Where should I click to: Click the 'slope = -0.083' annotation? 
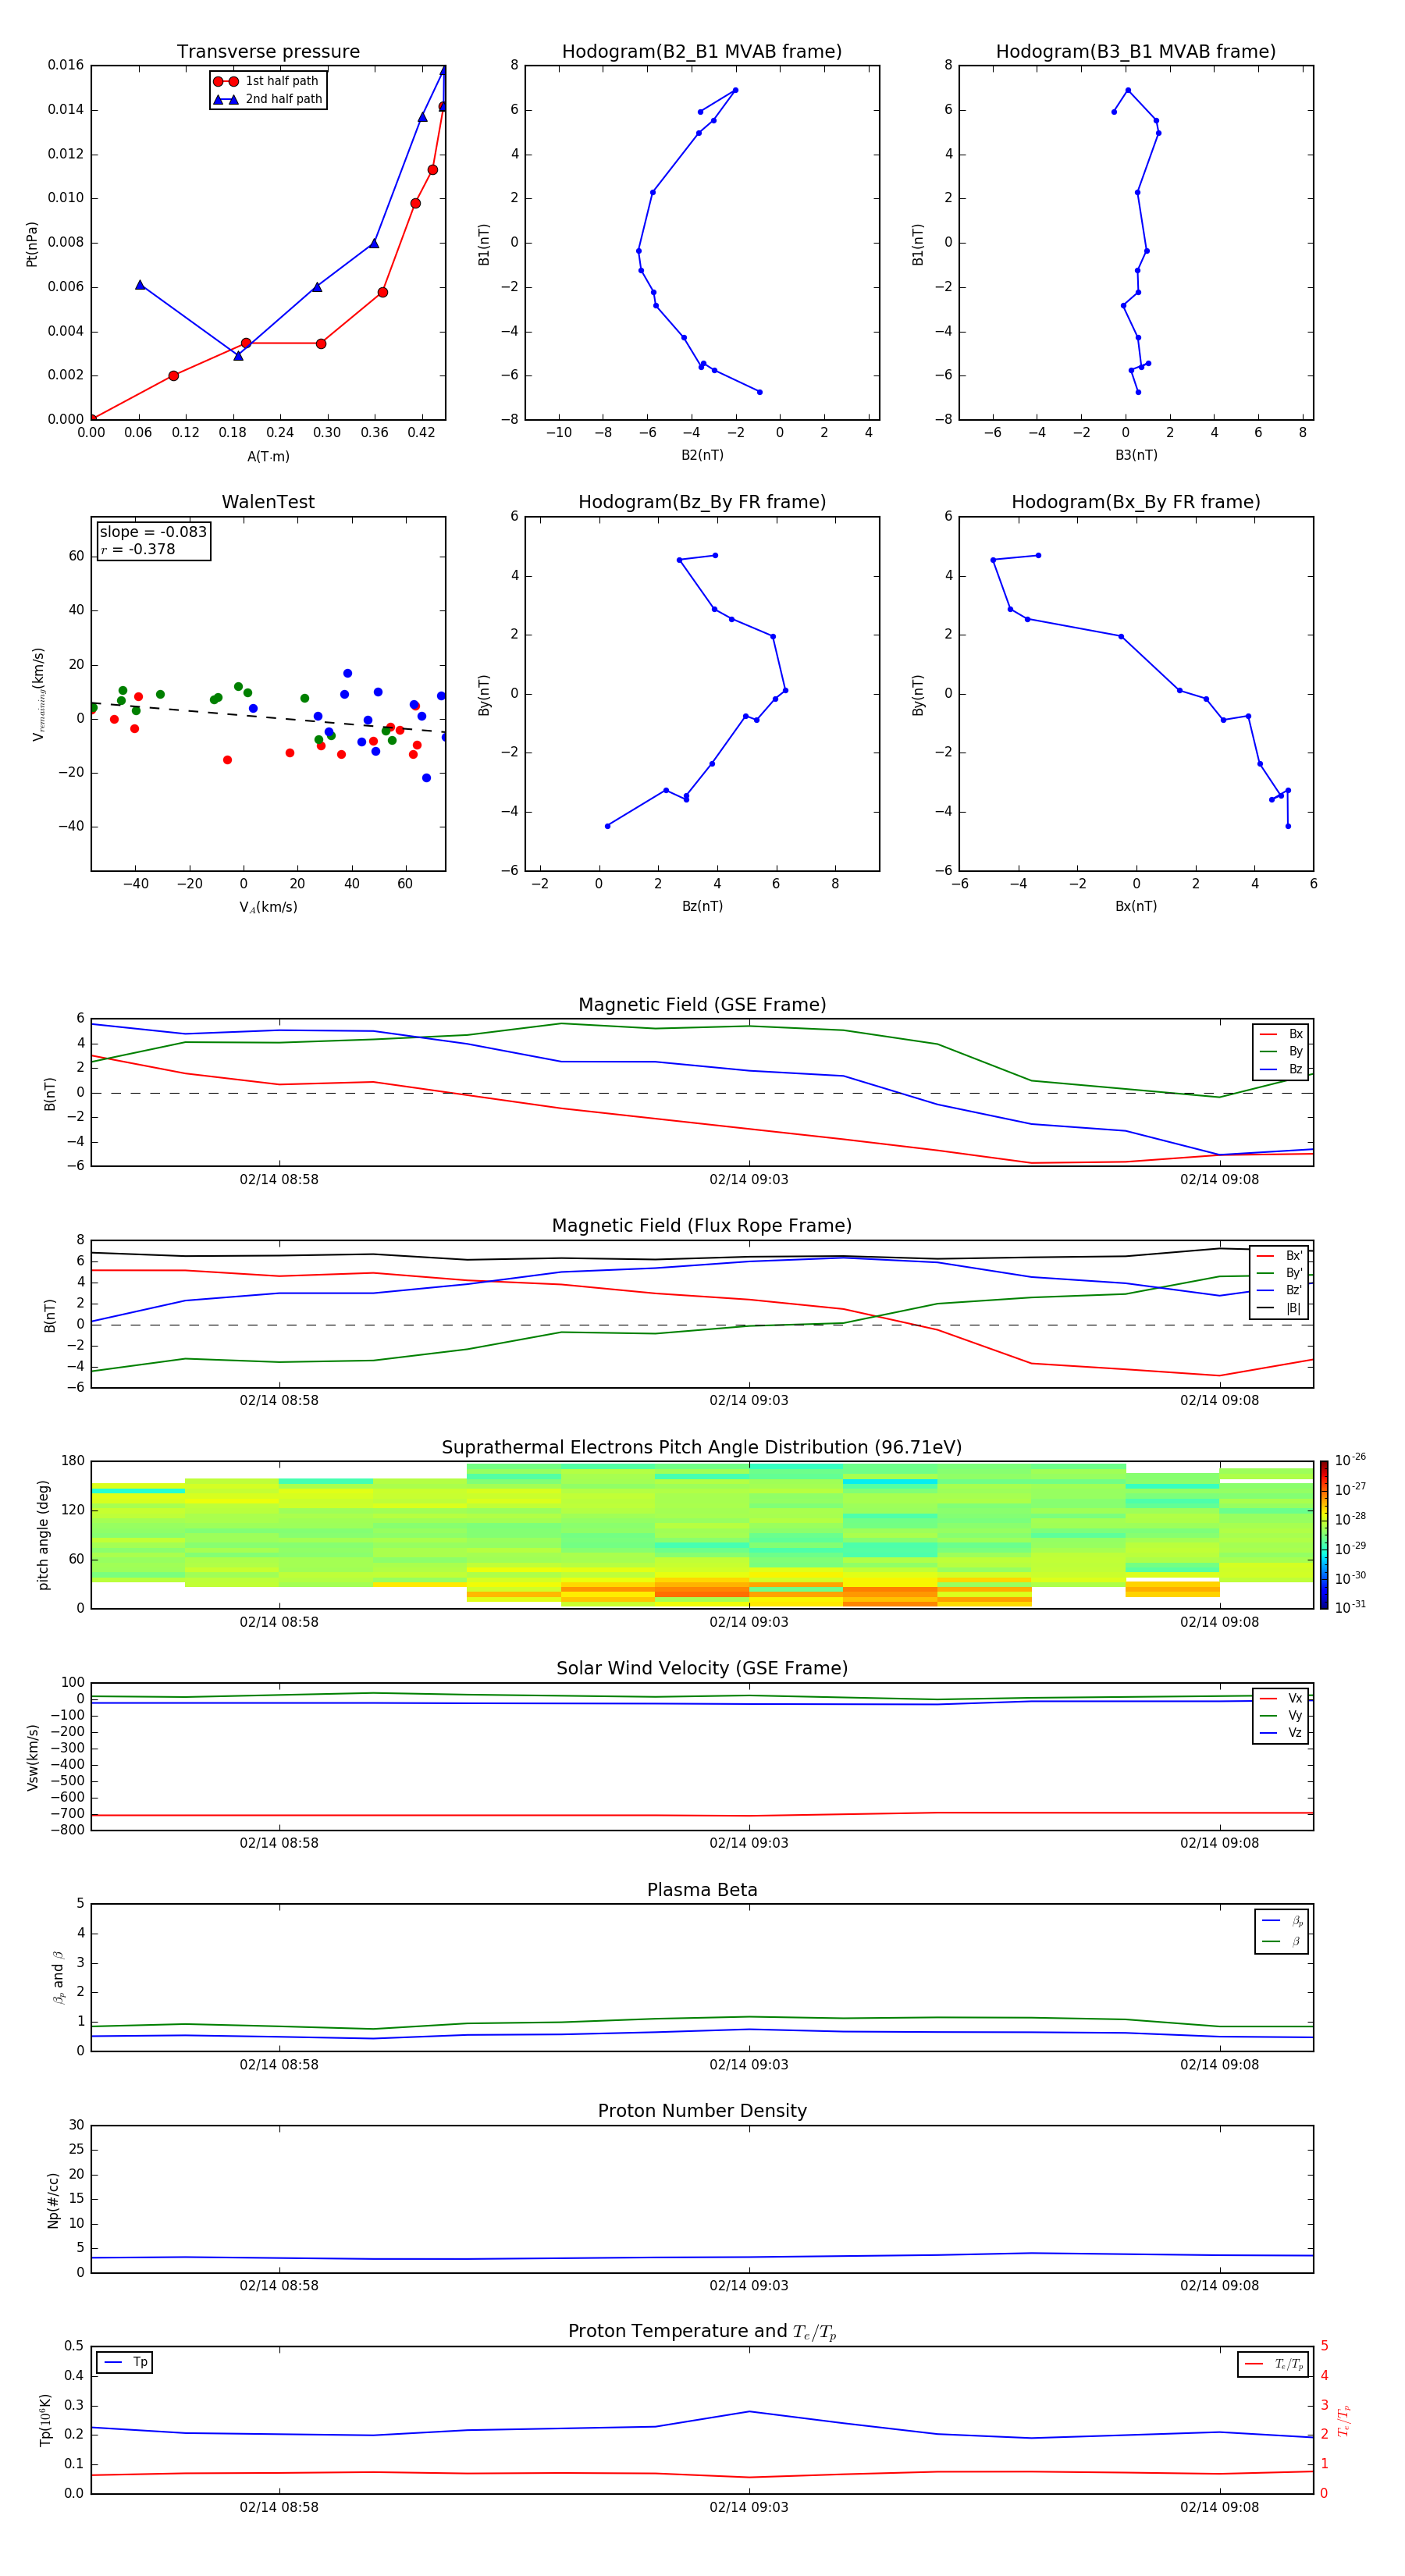(x=153, y=532)
